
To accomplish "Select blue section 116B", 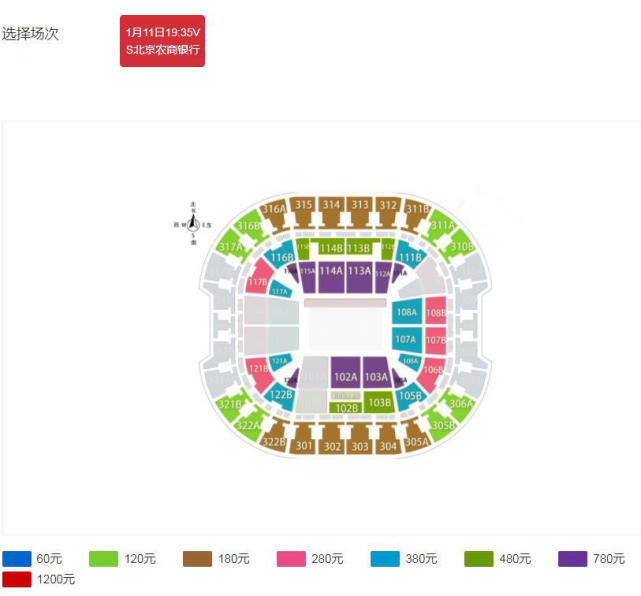I will coord(281,255).
